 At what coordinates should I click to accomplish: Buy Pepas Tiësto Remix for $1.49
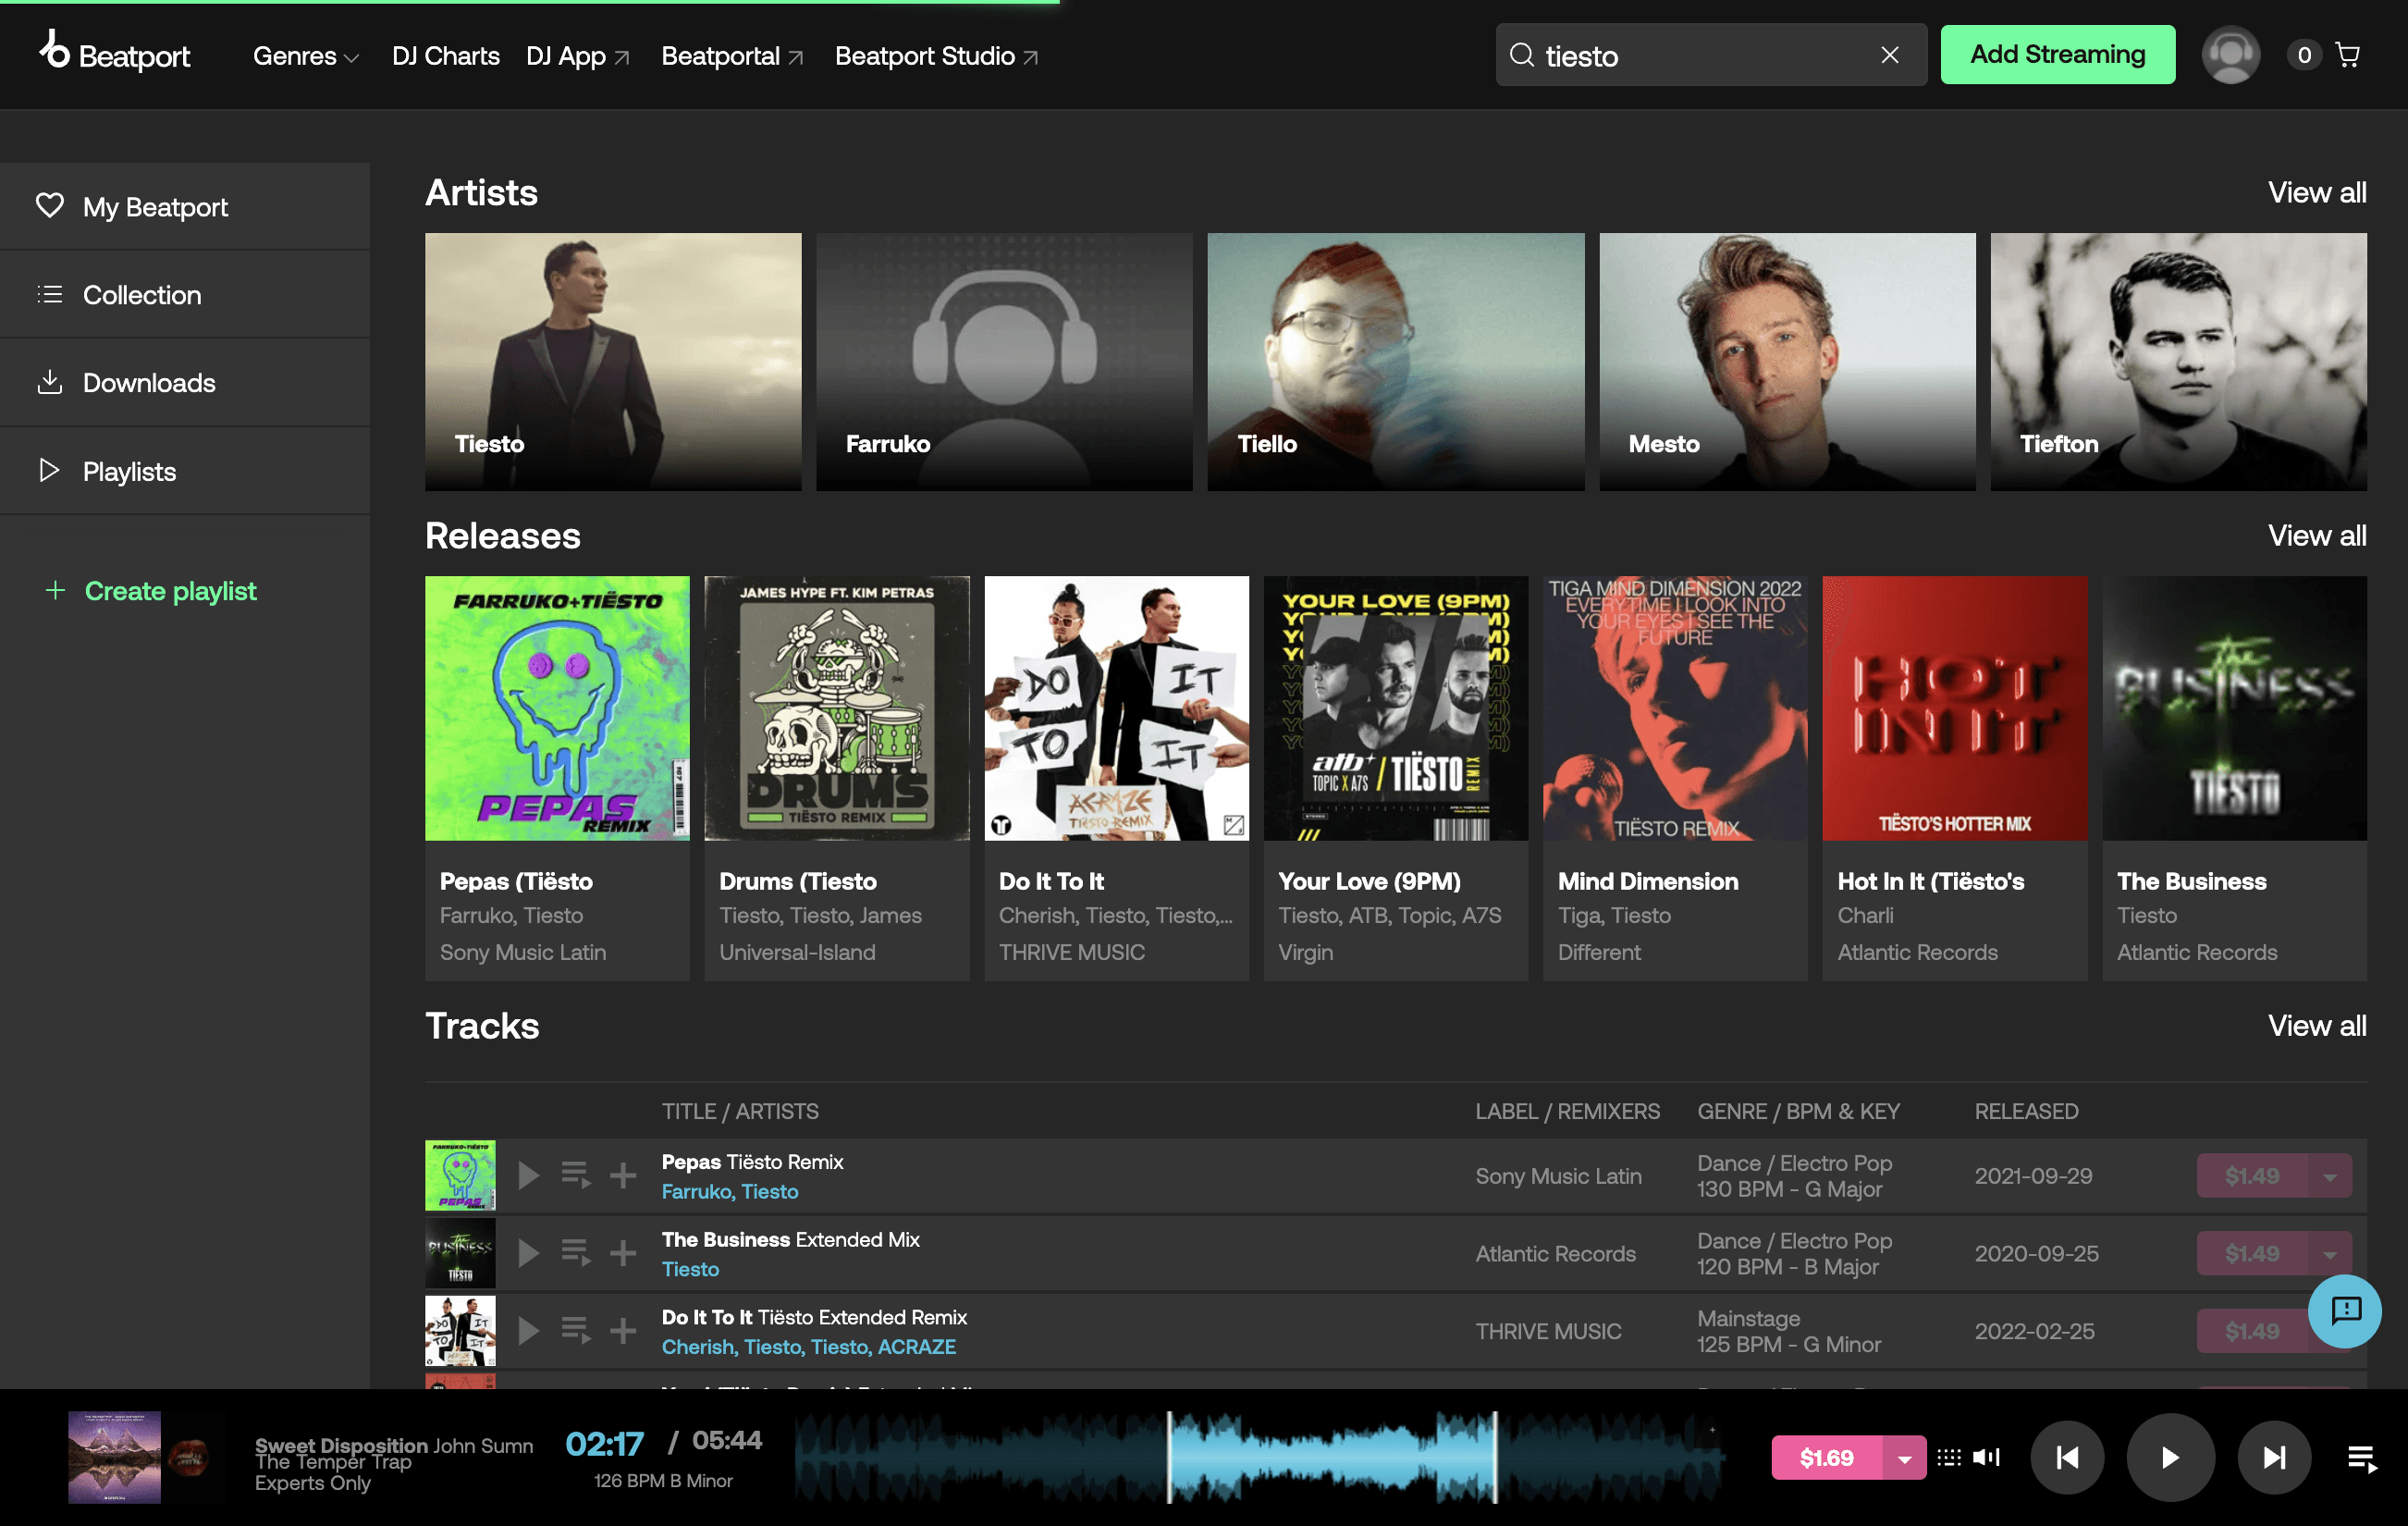coord(2251,1176)
